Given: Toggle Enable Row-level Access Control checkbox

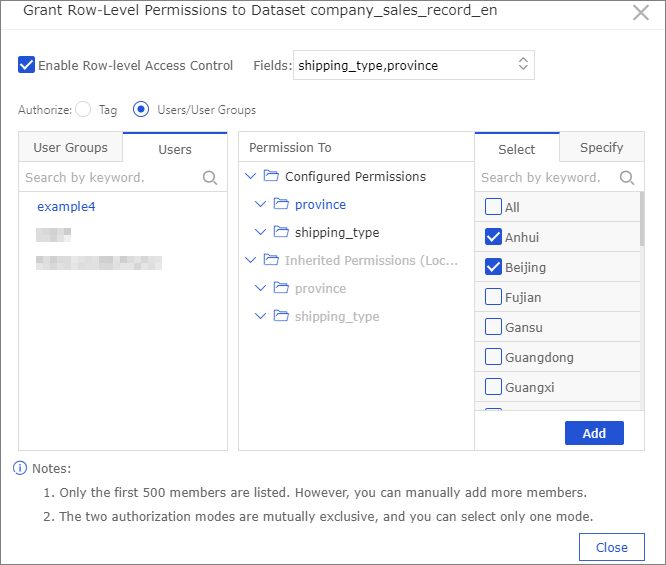Looking at the screenshot, I should coord(26,65).
